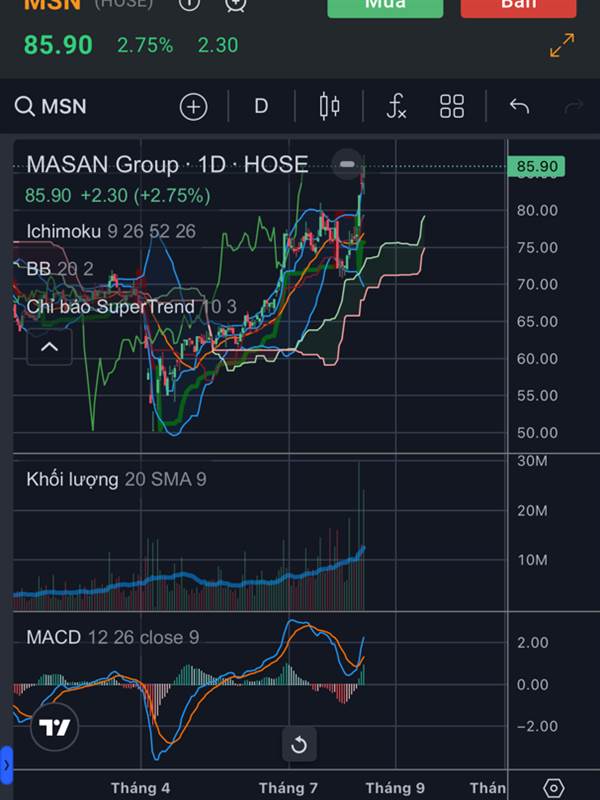Open the candlestick chart type menu
This screenshot has height=800, width=600.
[329, 107]
